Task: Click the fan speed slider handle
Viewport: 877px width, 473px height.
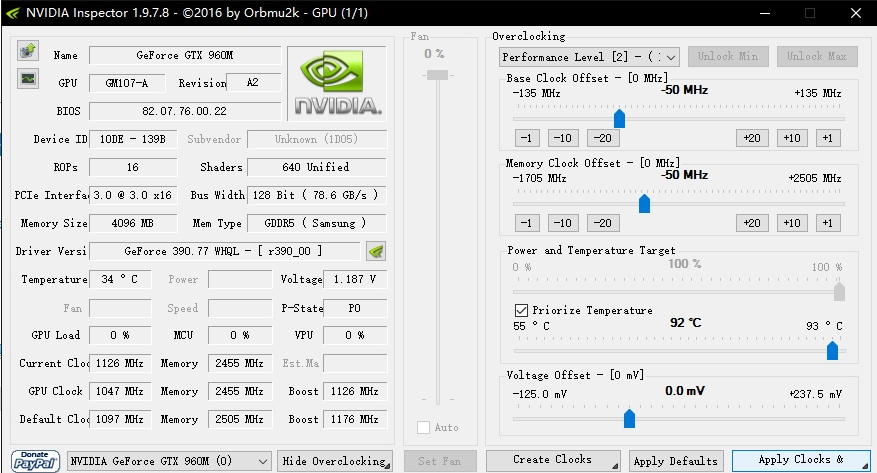Action: [x=437, y=75]
